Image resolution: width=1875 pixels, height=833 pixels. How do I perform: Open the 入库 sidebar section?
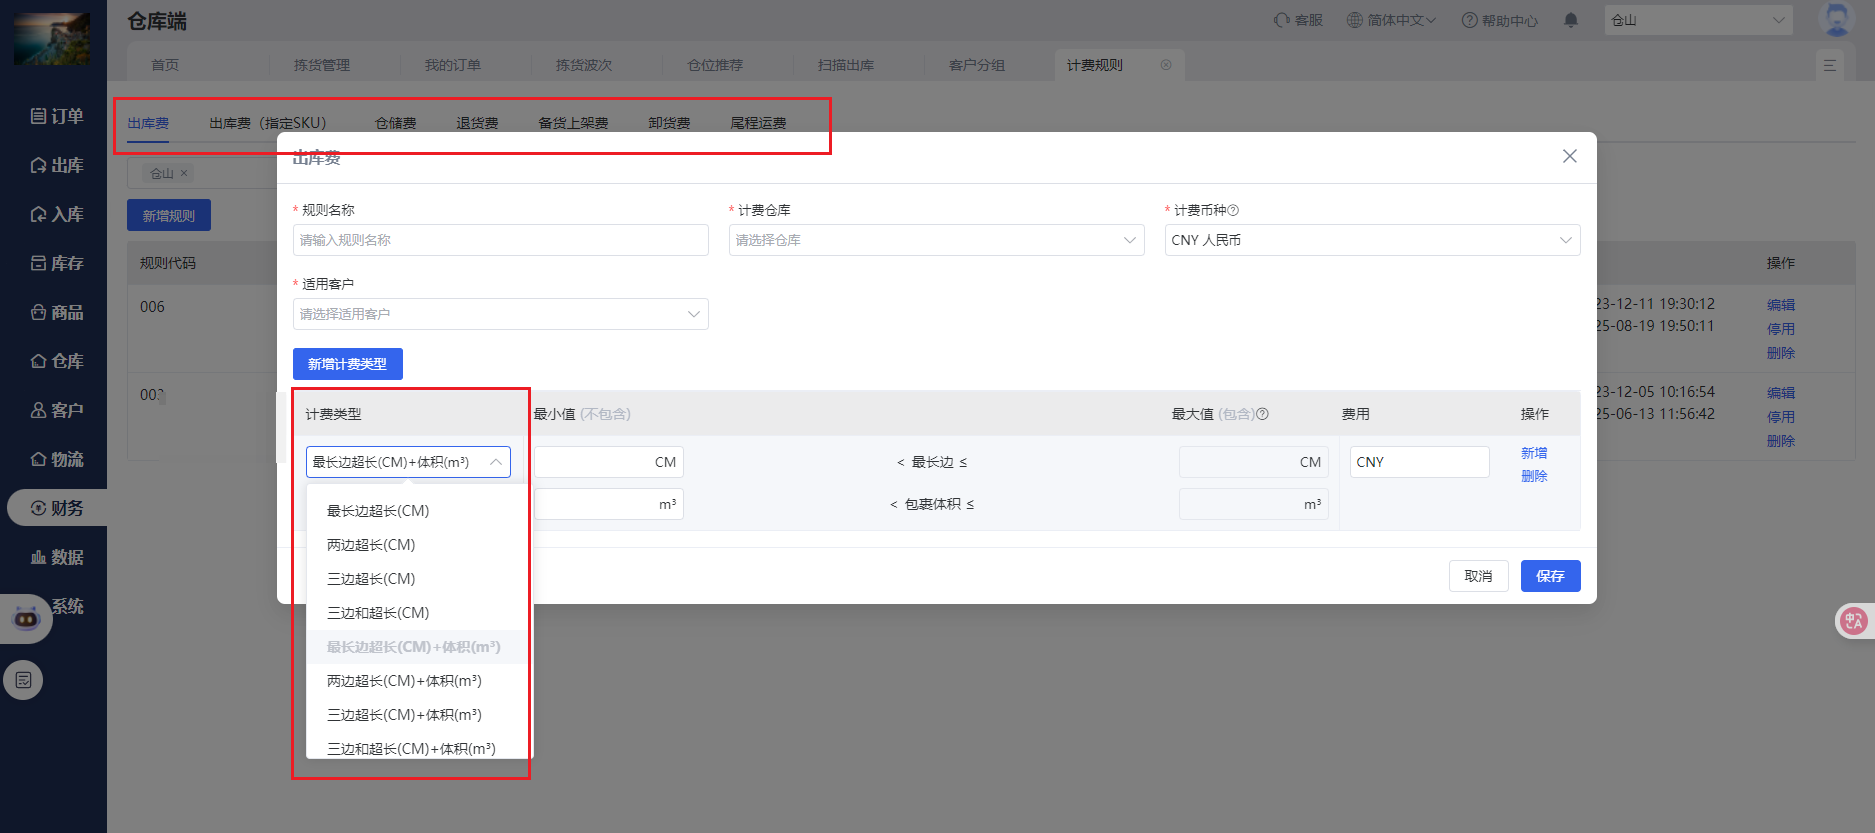coord(57,214)
